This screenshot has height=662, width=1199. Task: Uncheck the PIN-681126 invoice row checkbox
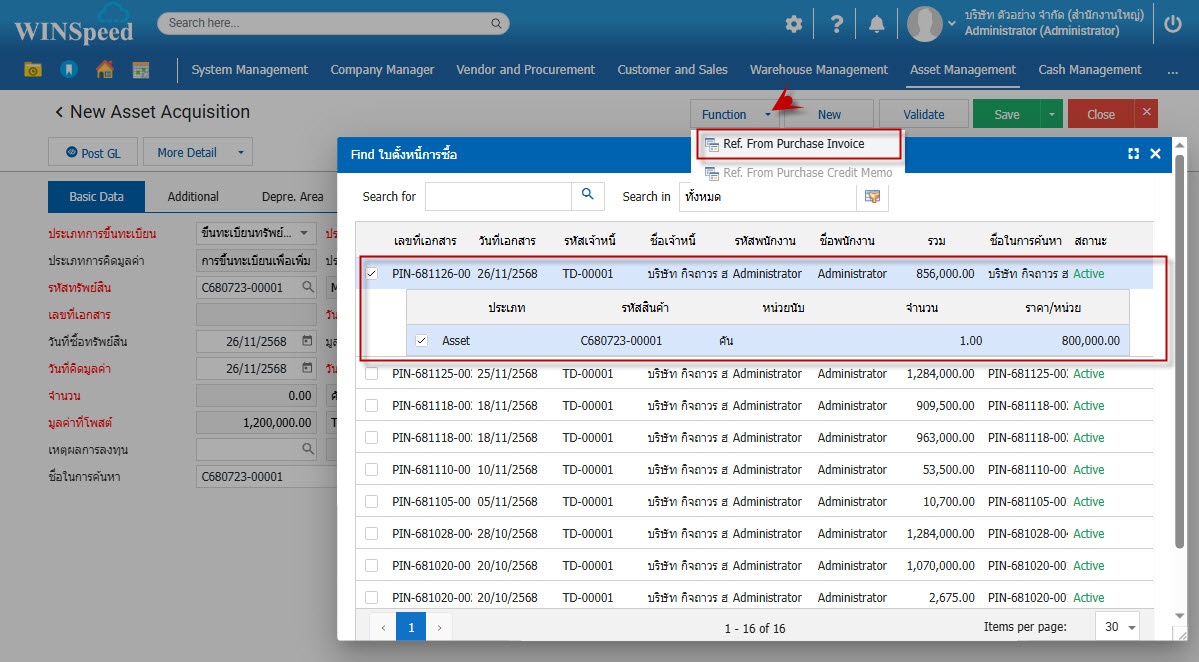pyautogui.click(x=372, y=274)
